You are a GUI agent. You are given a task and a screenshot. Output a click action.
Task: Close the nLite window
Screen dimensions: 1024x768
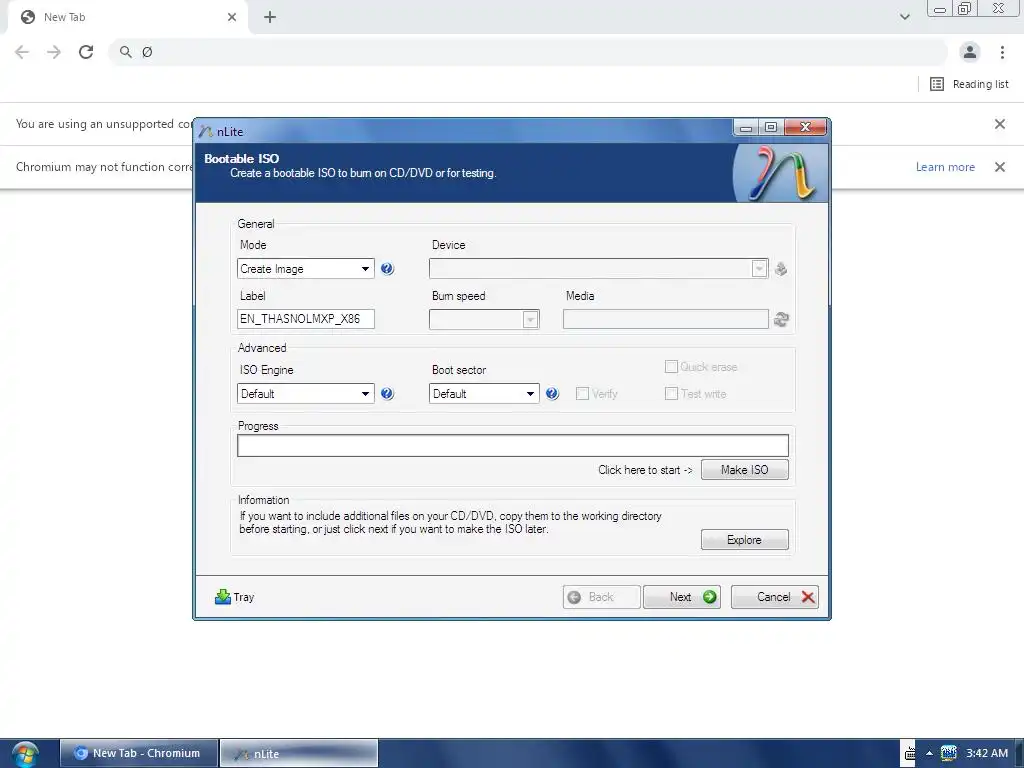[805, 127]
